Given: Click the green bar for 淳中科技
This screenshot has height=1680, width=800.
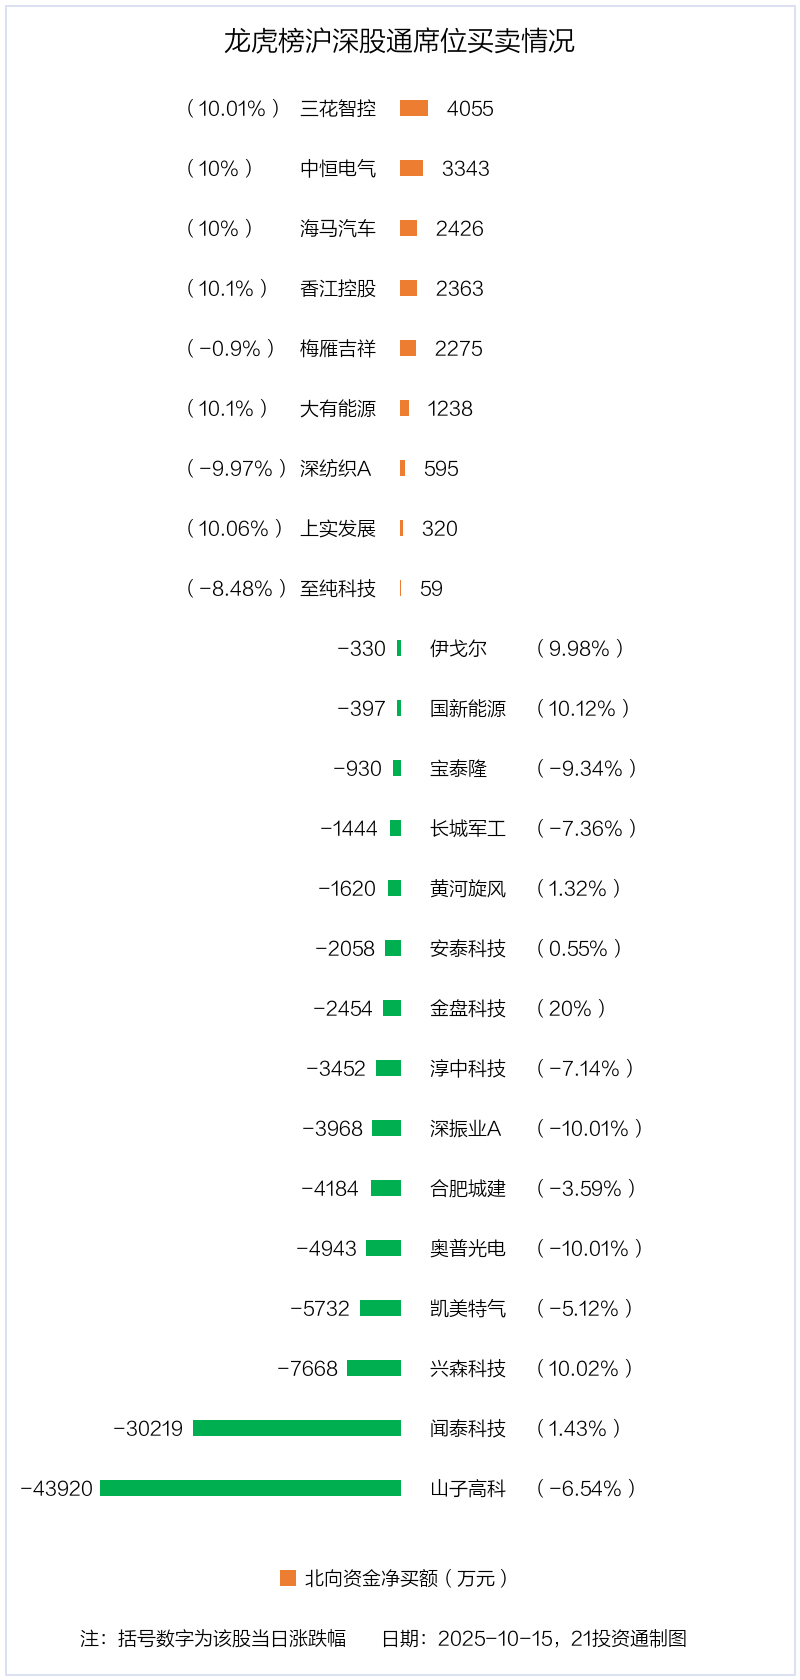Looking at the screenshot, I should [x=388, y=1068].
